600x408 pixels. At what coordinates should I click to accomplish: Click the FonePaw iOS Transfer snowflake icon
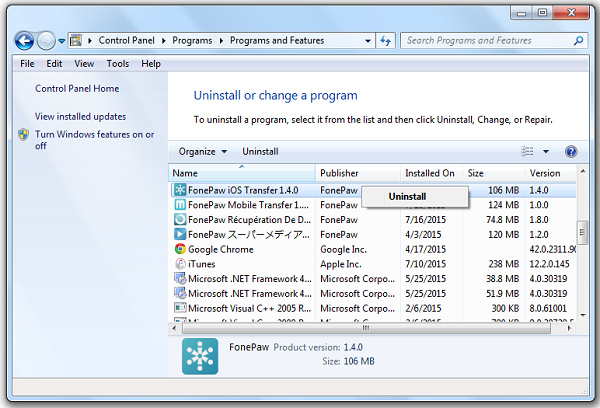180,190
